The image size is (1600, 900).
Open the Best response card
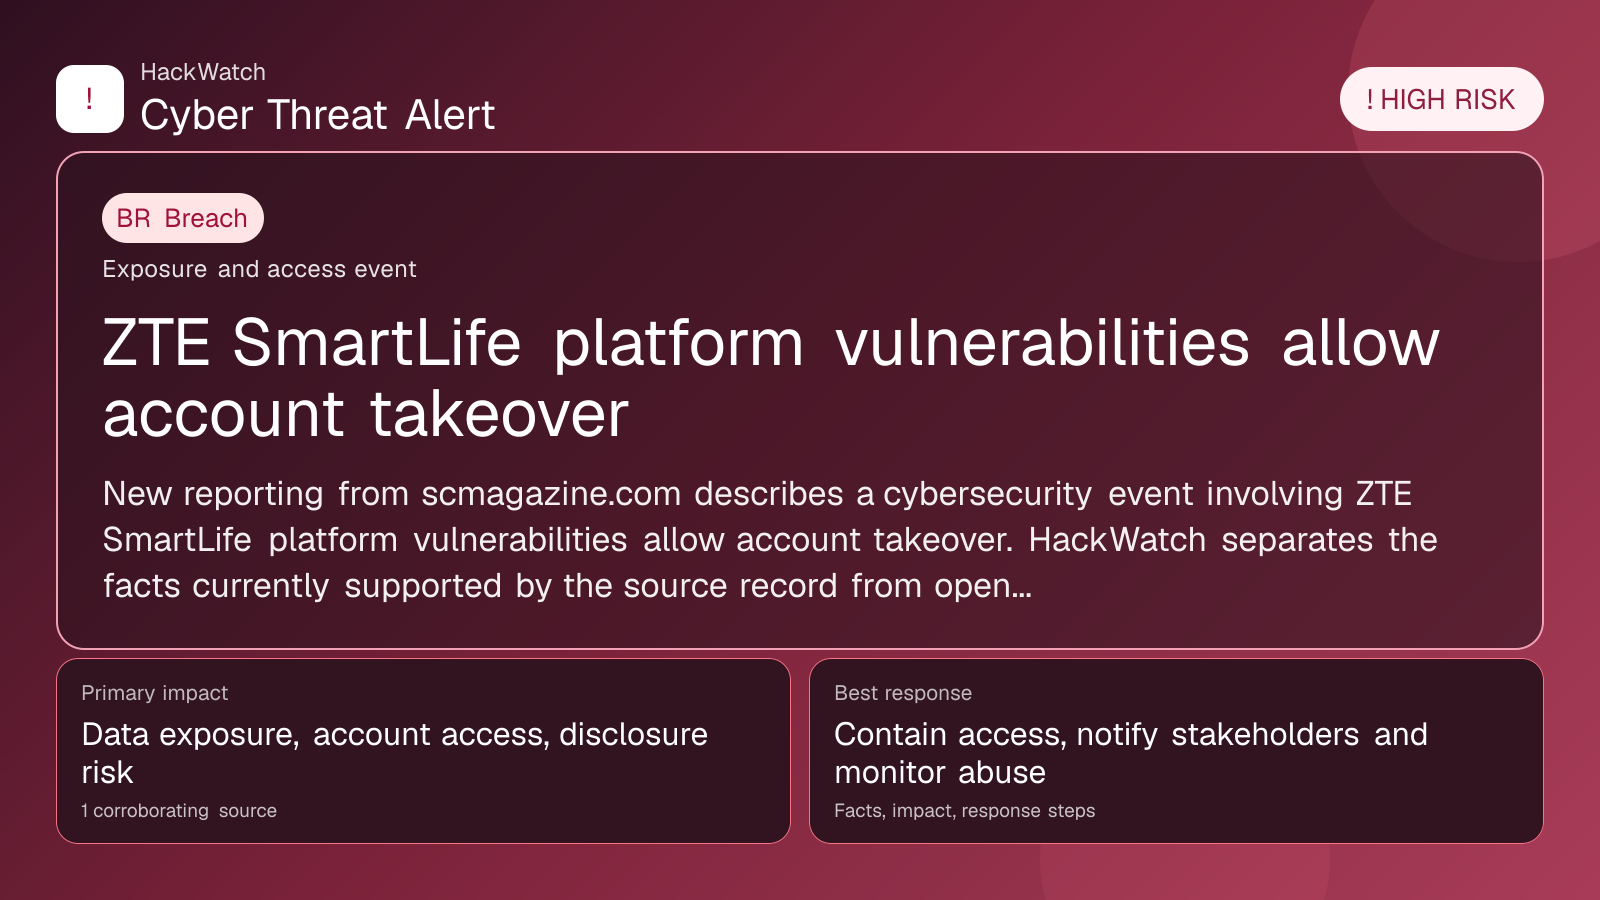pyautogui.click(x=1176, y=751)
